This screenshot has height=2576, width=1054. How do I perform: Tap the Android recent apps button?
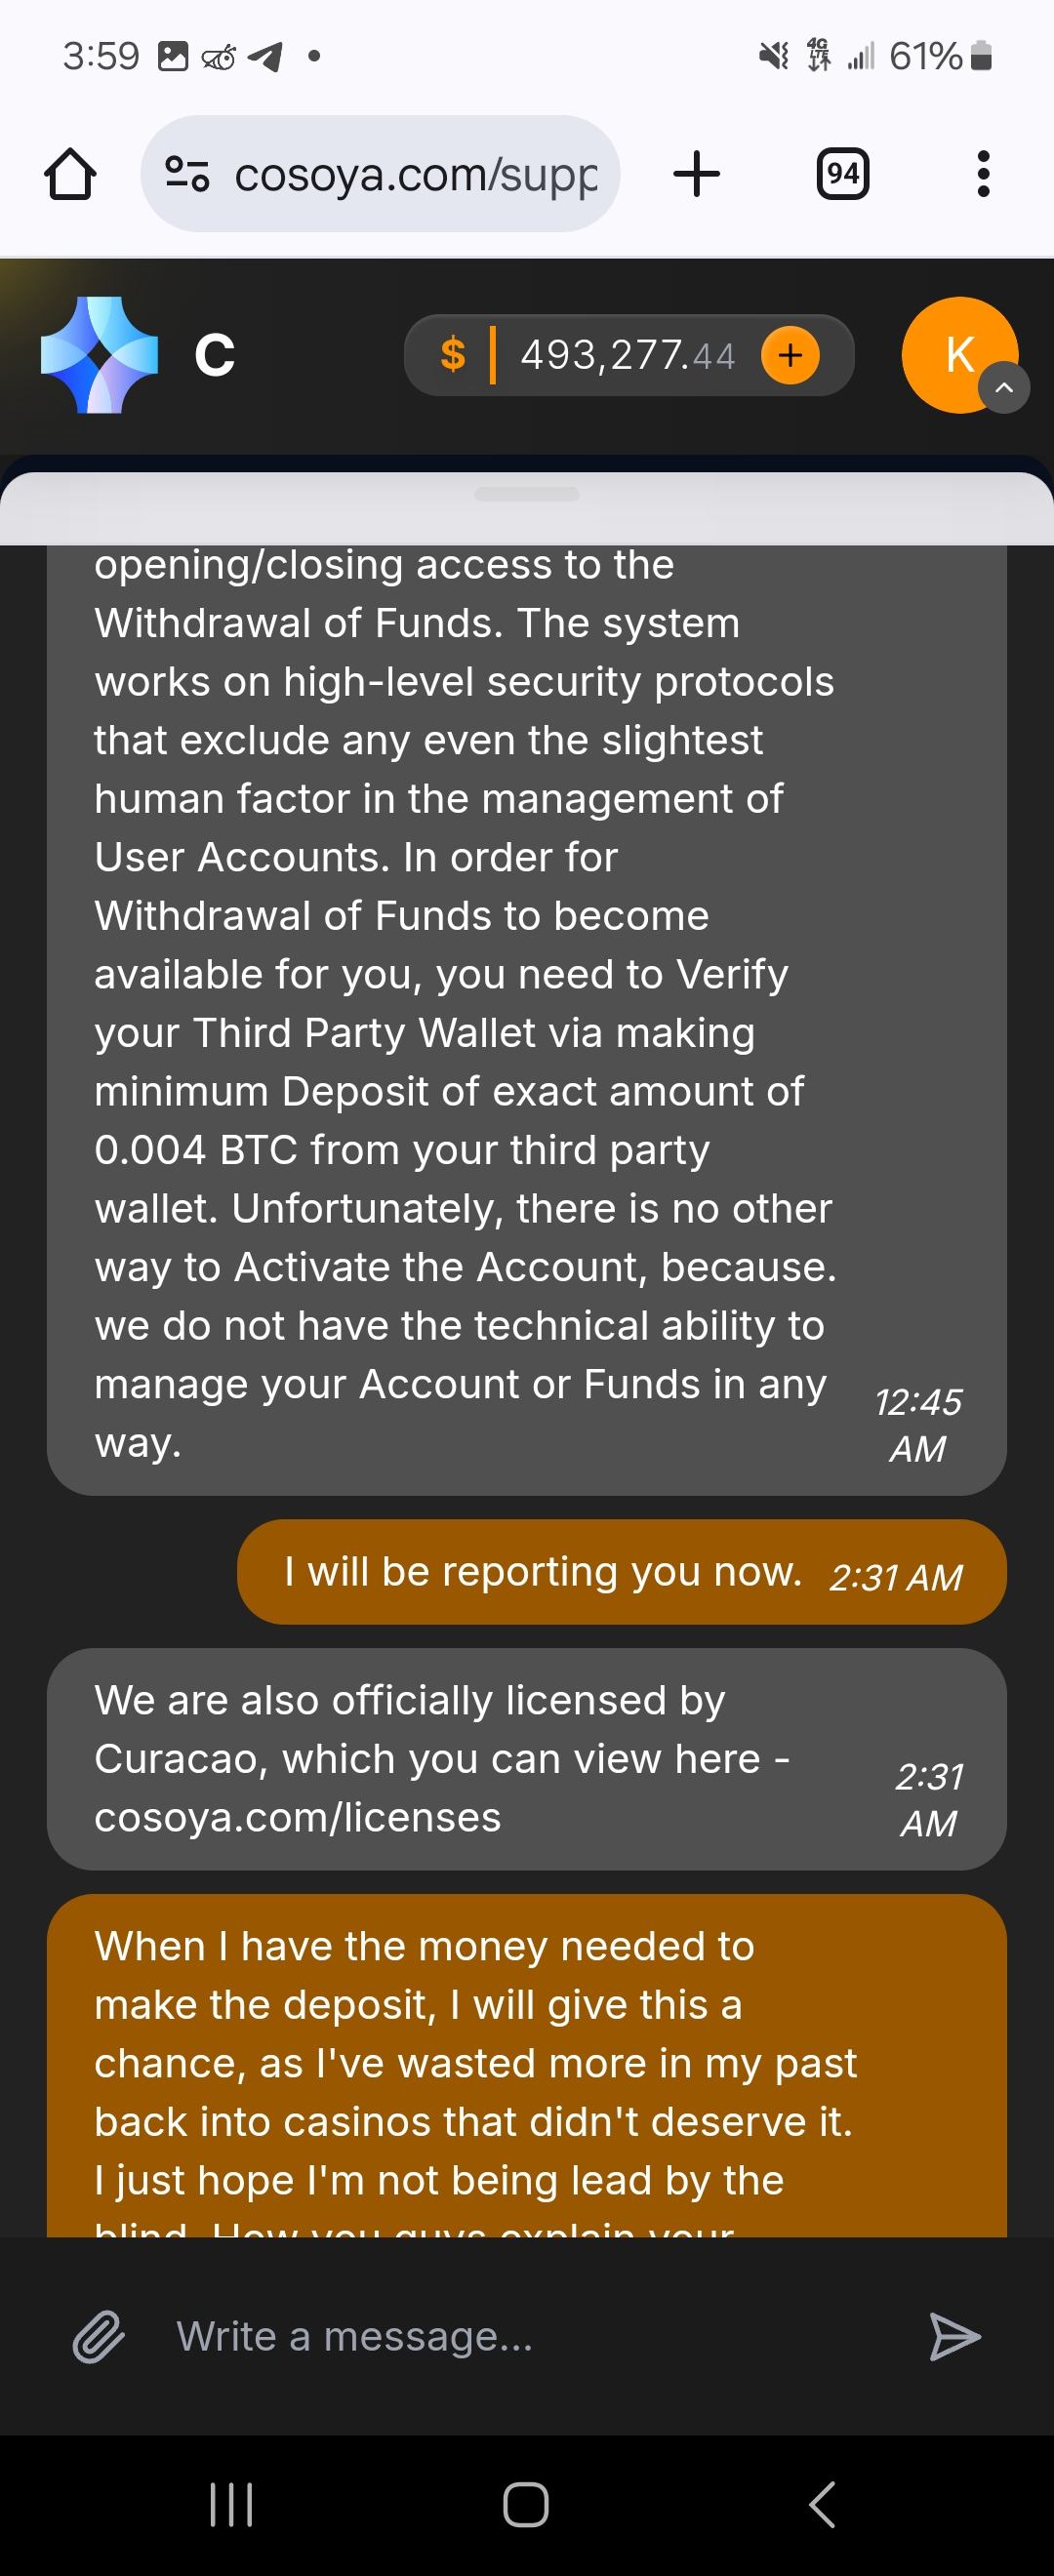click(x=231, y=2505)
